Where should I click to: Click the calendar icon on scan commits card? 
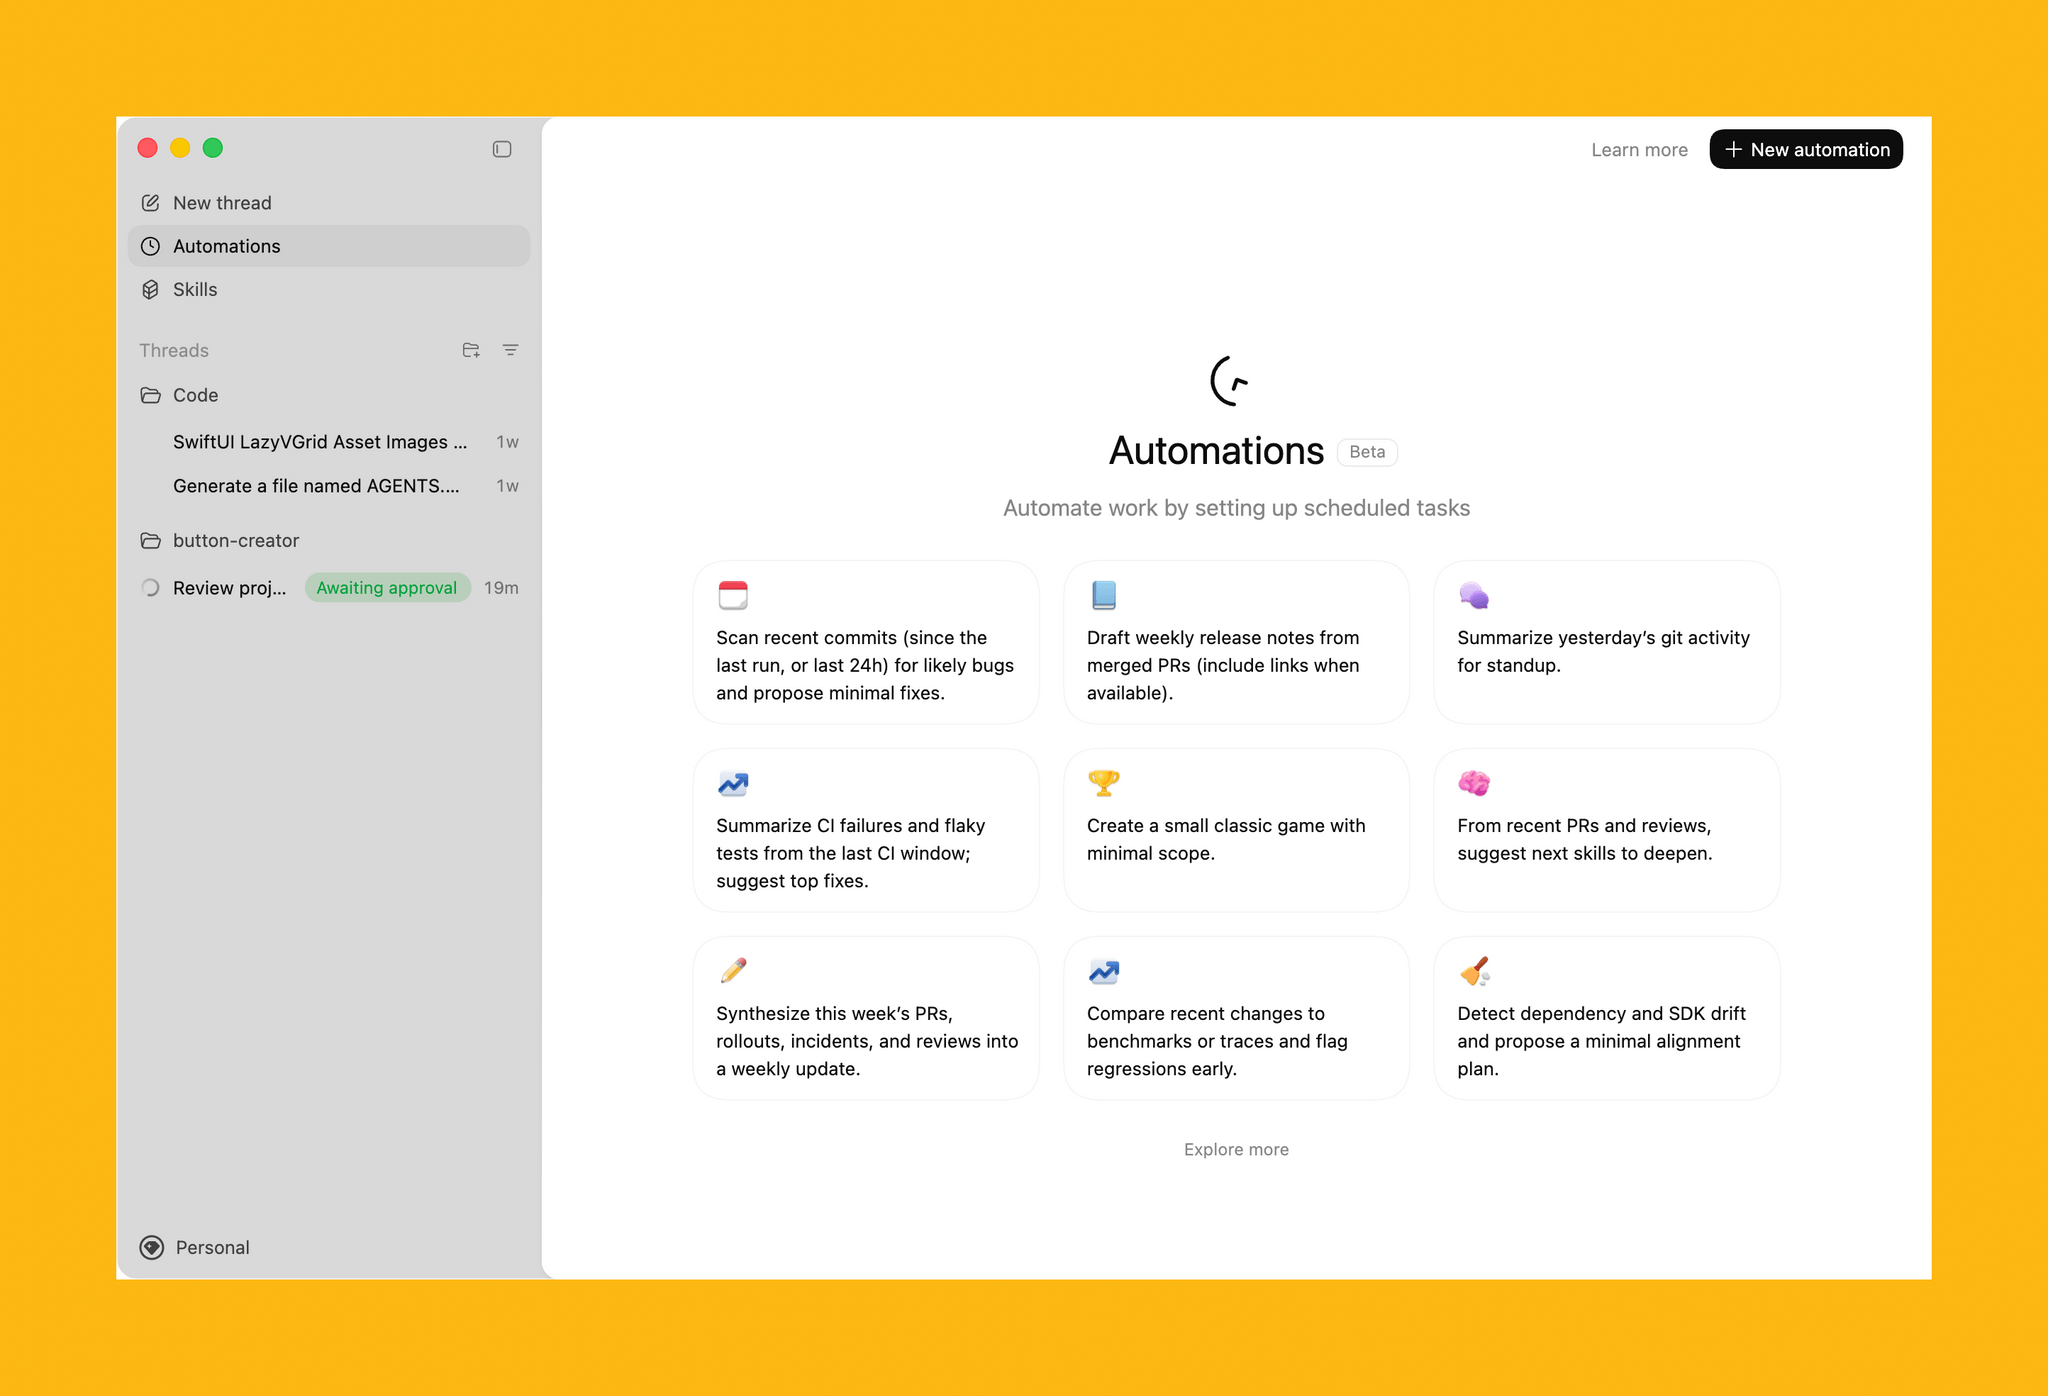click(733, 594)
